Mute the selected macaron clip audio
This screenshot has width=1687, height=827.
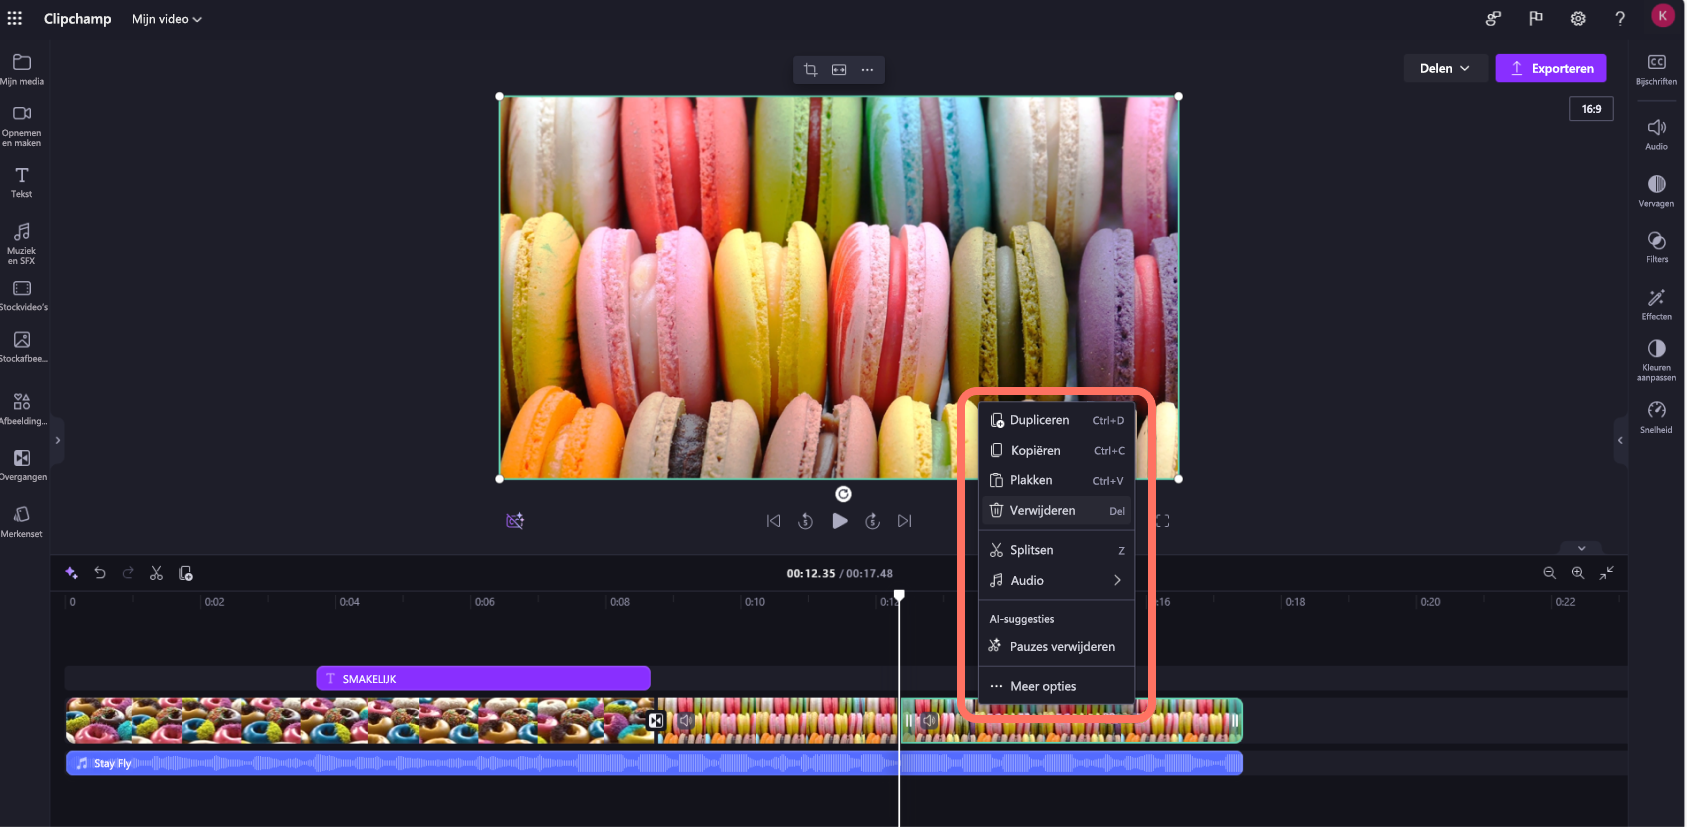tap(929, 721)
